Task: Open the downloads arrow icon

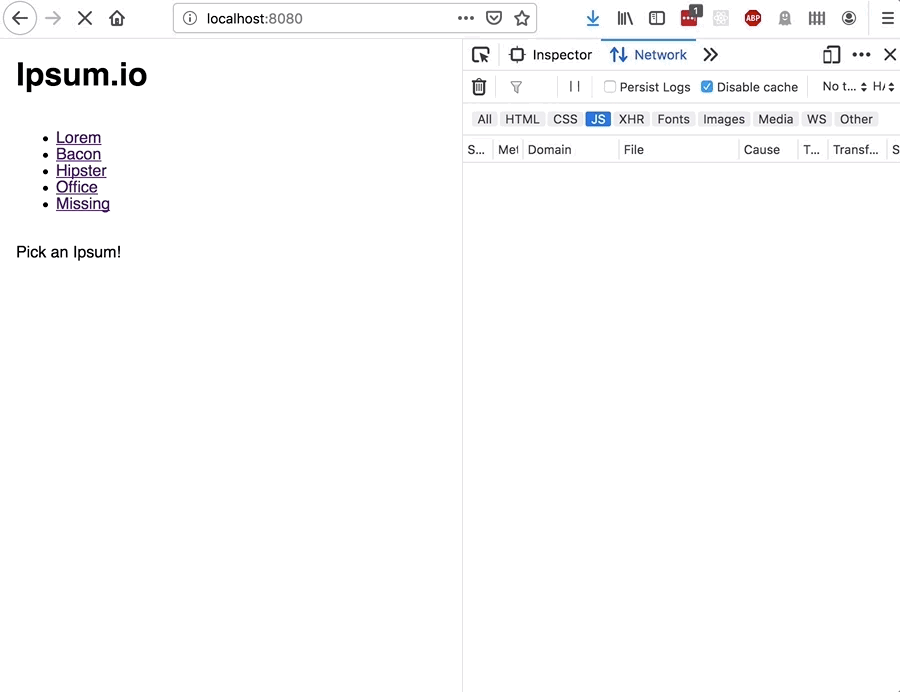Action: click(x=593, y=18)
